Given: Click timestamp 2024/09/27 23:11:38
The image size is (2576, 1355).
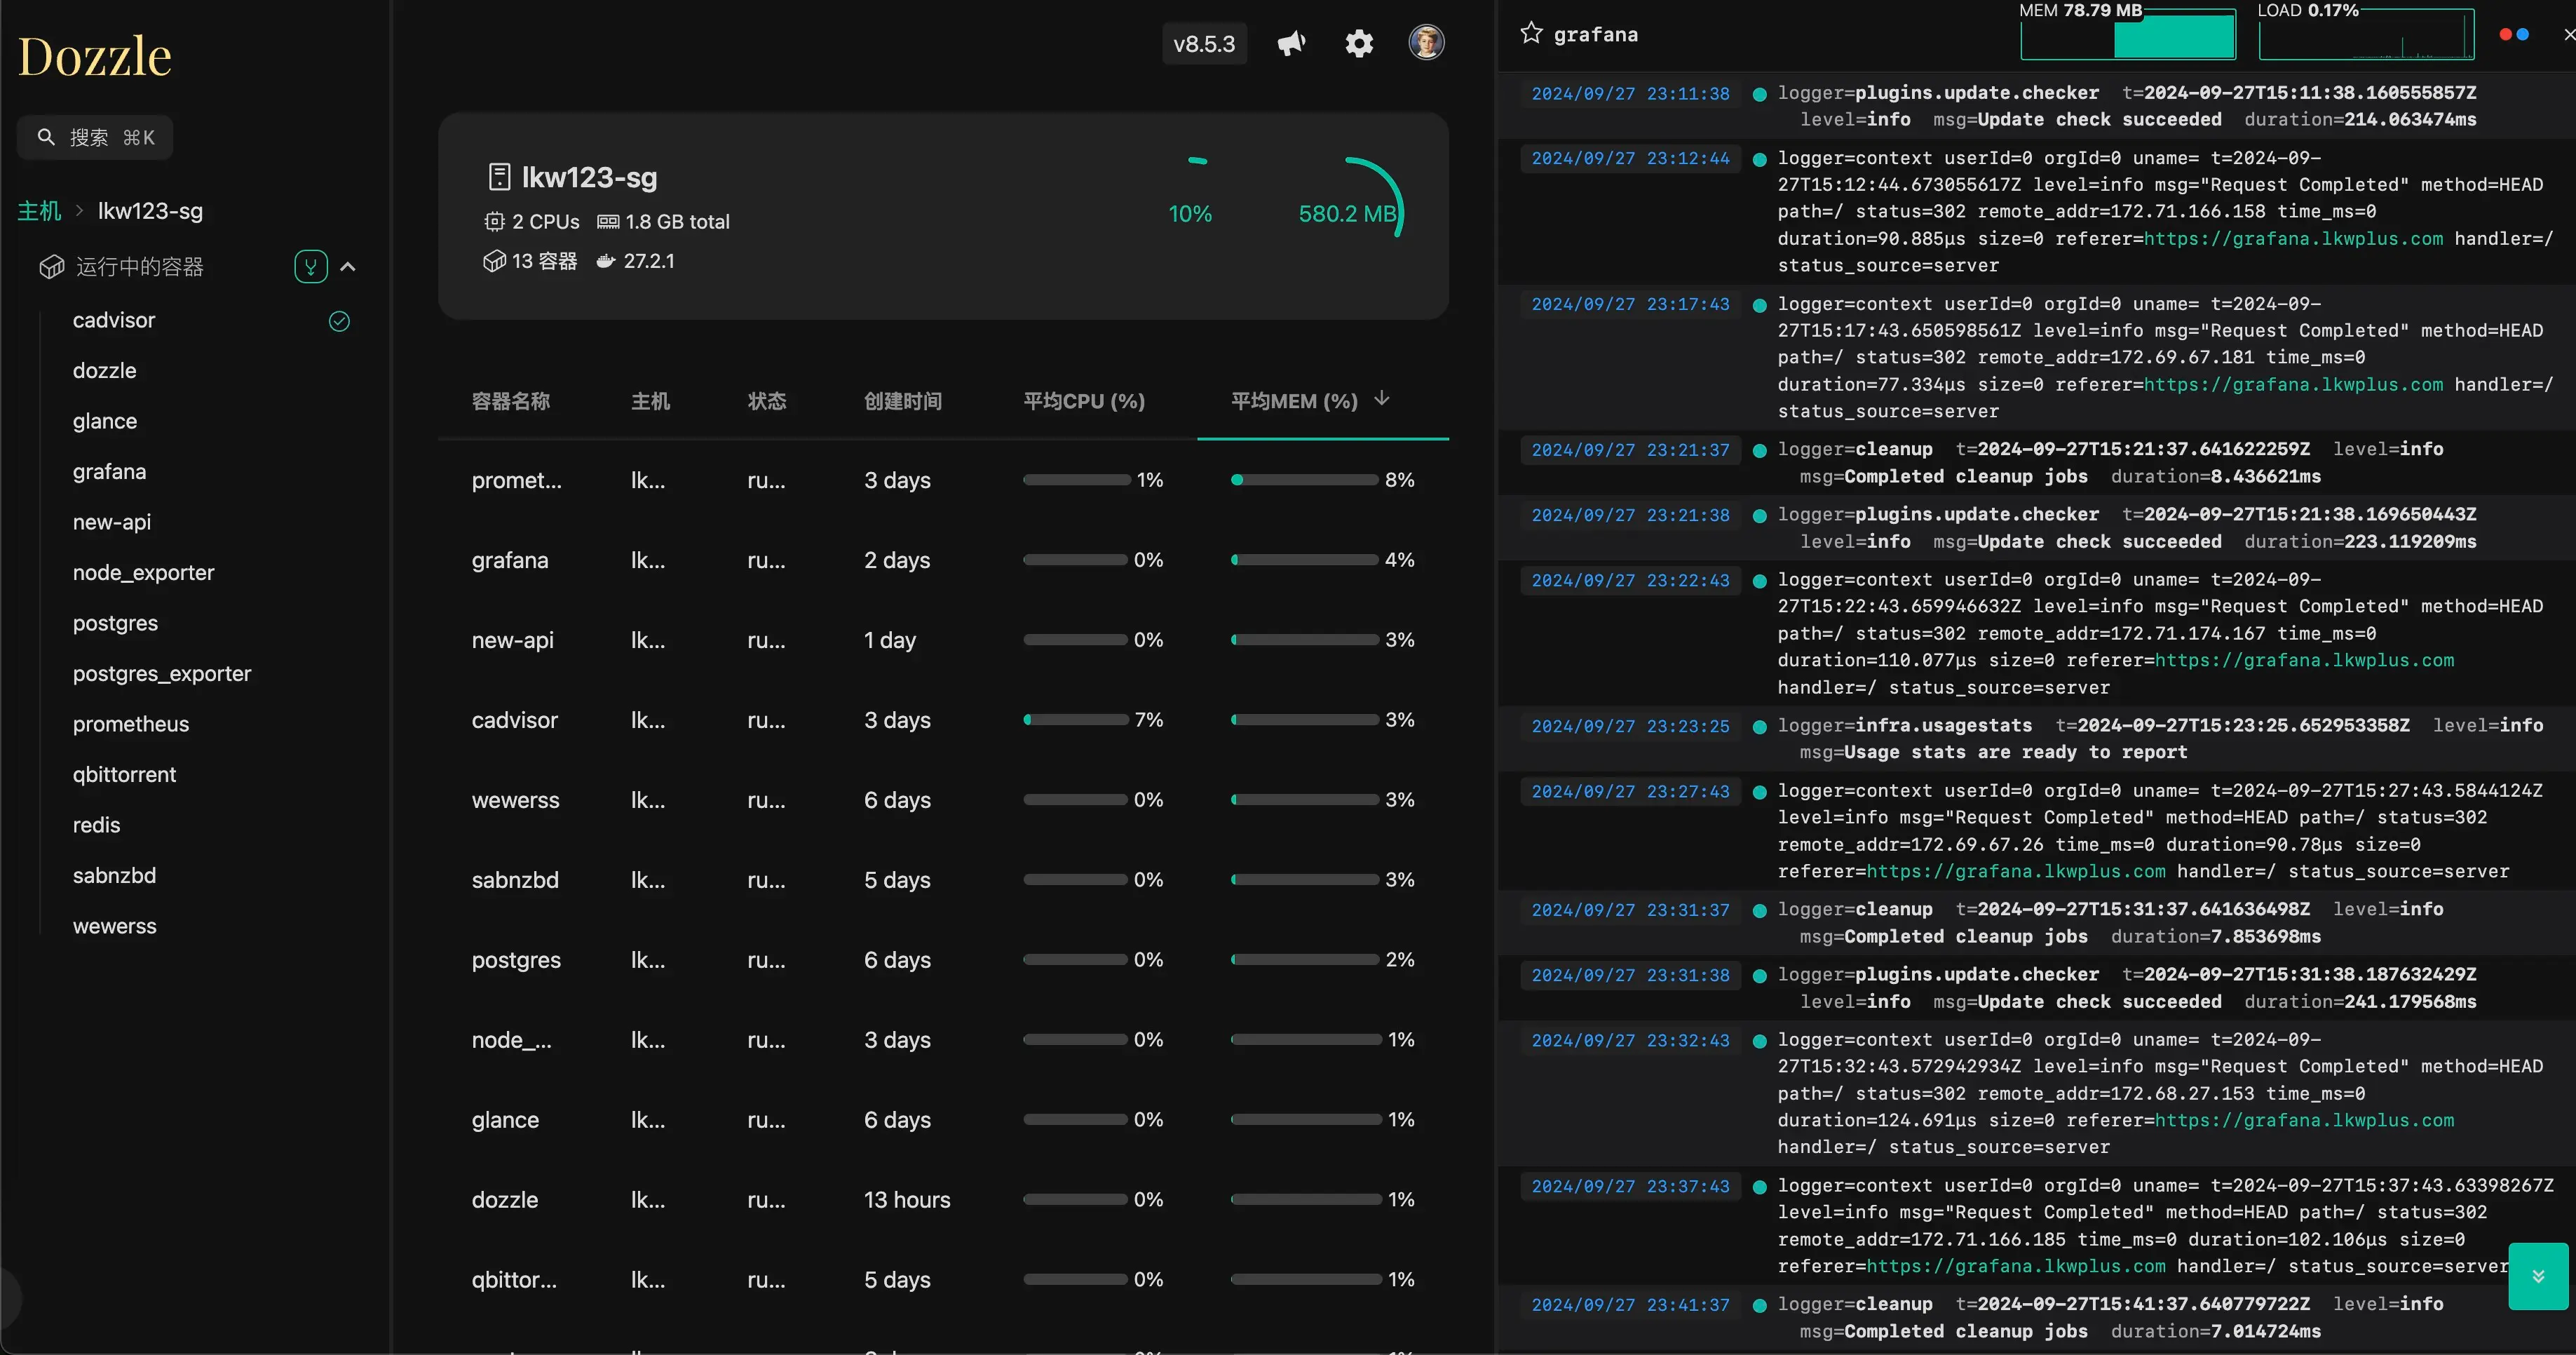Looking at the screenshot, I should (x=1630, y=94).
